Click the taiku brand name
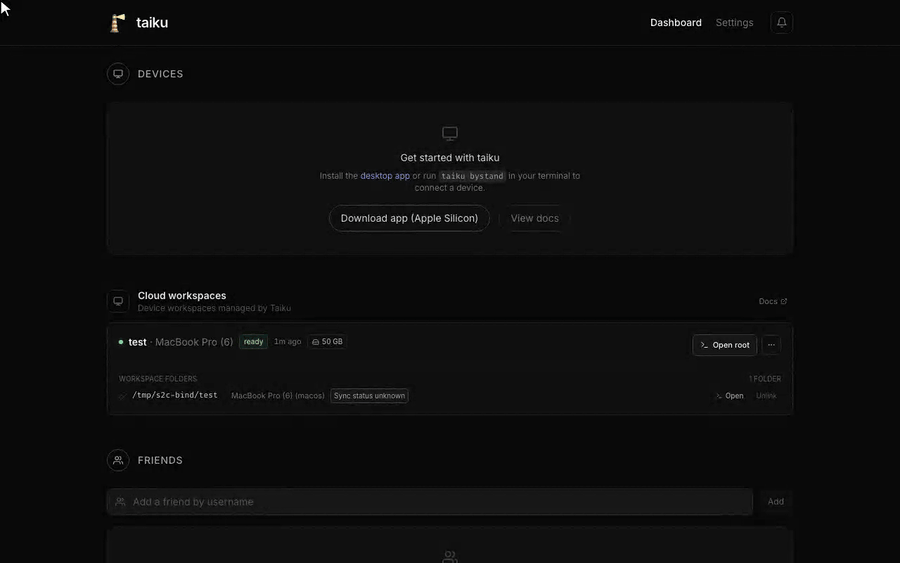 152,22
